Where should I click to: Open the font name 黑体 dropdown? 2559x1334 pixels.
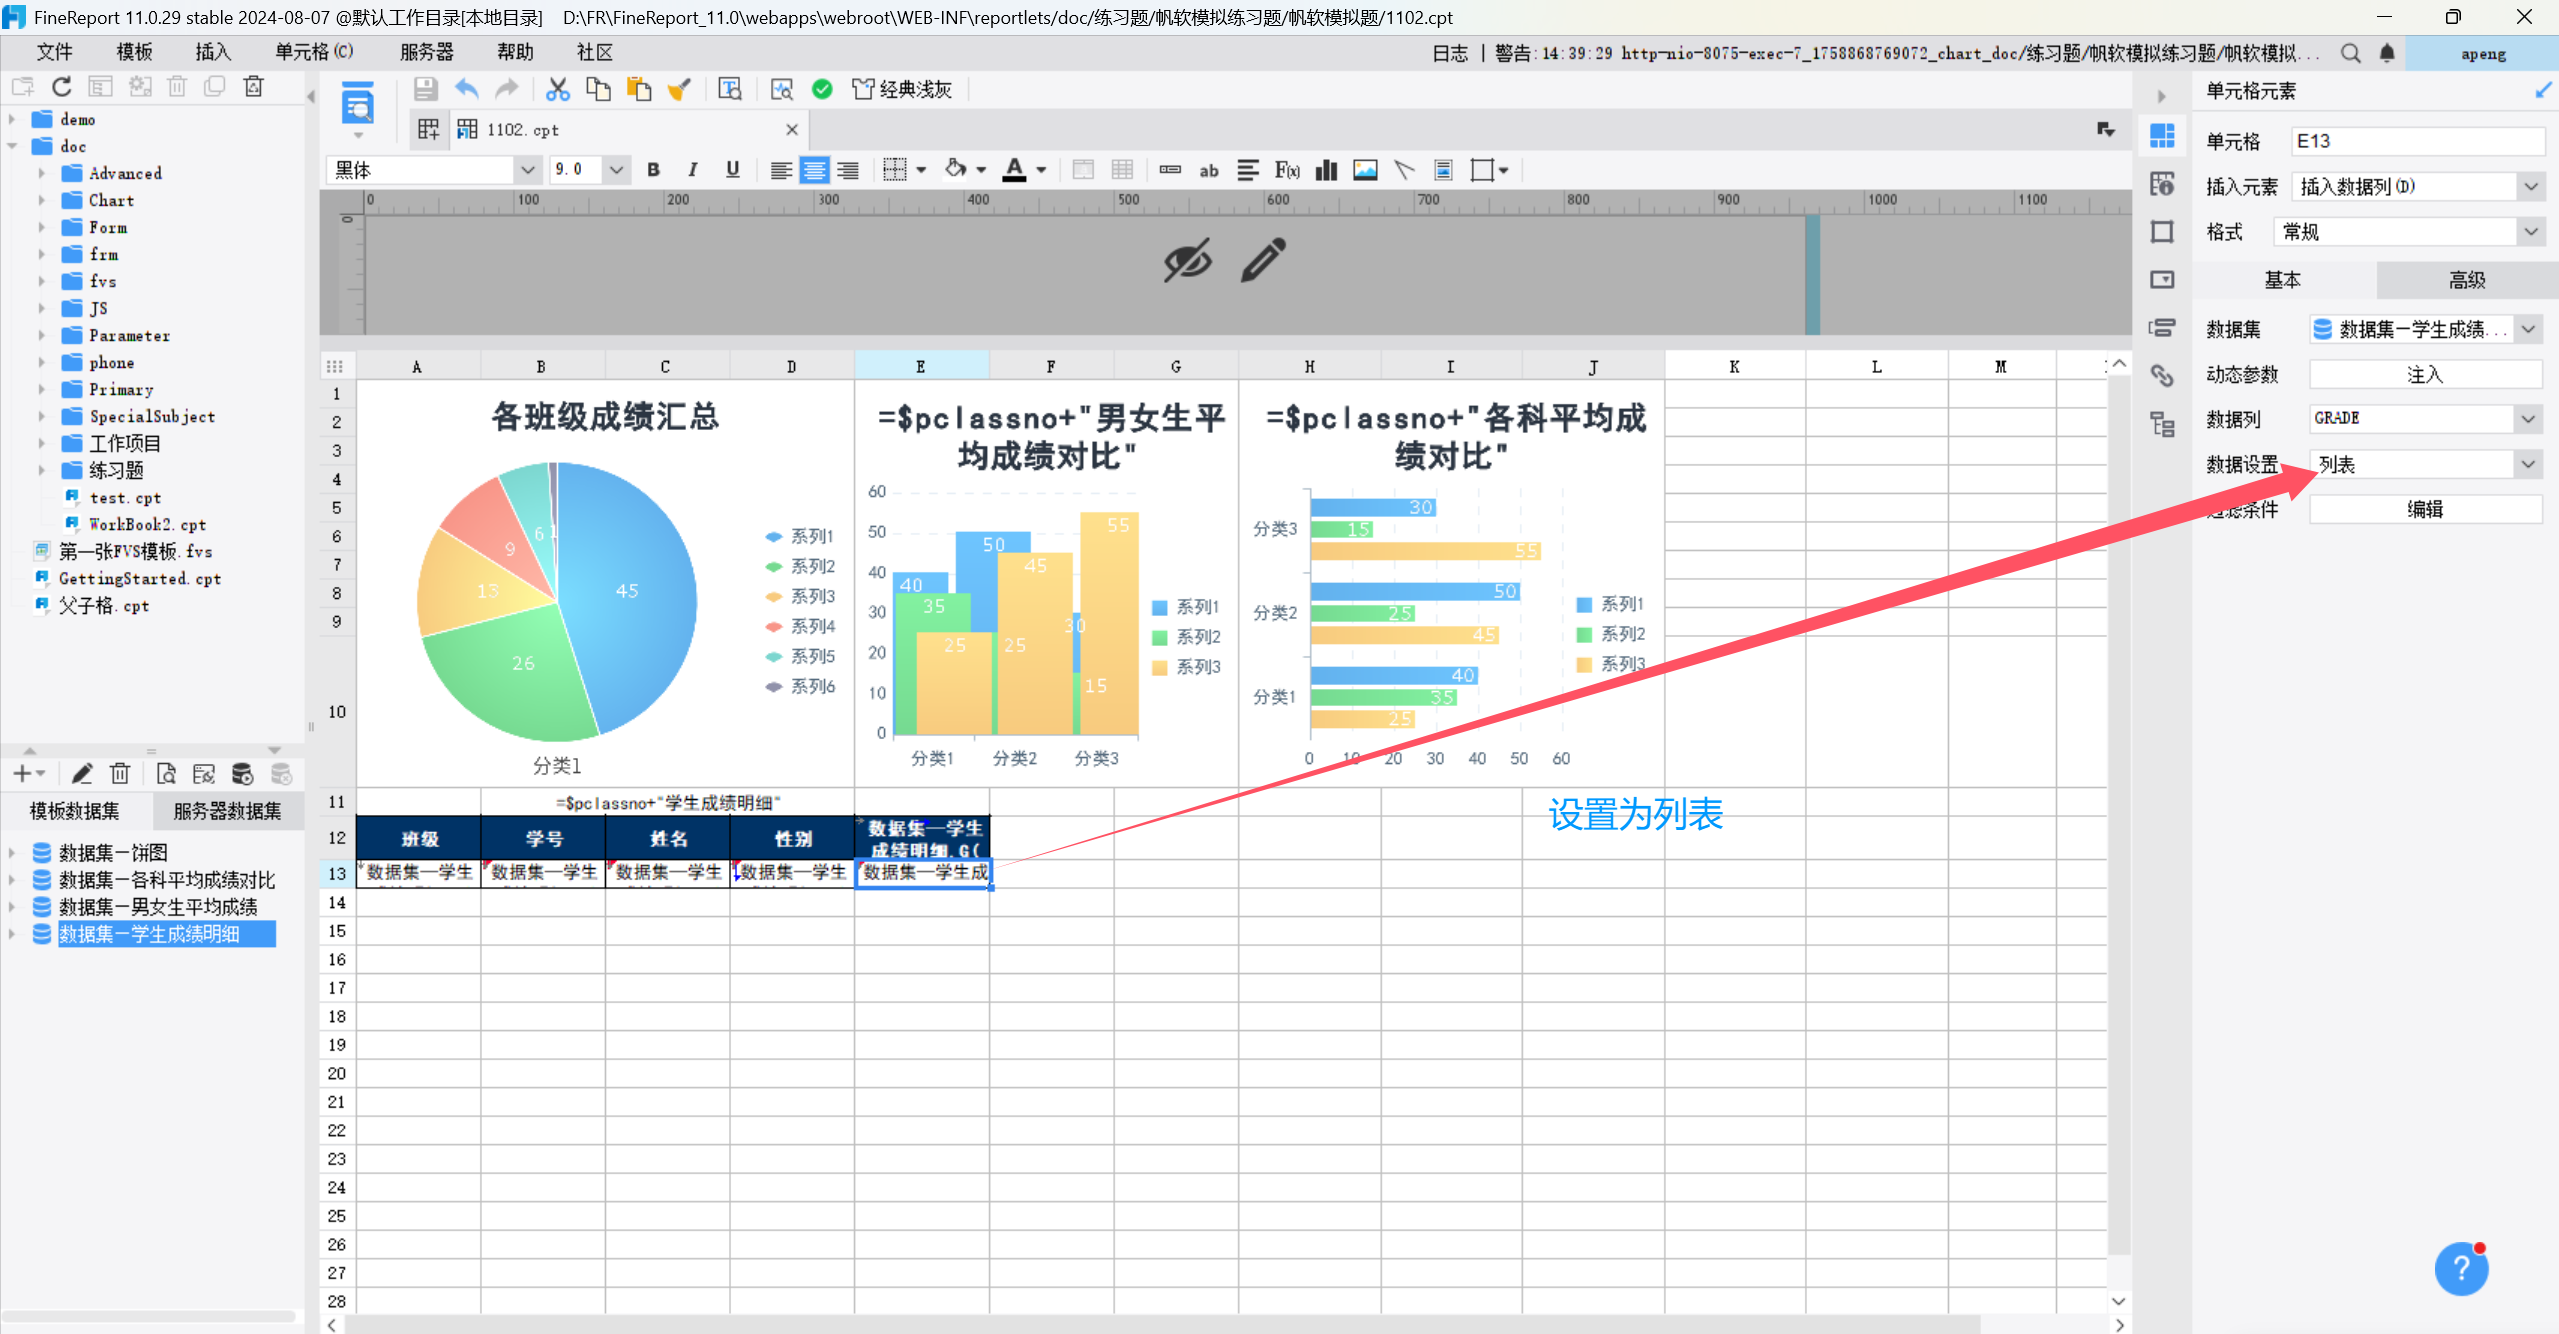click(527, 170)
